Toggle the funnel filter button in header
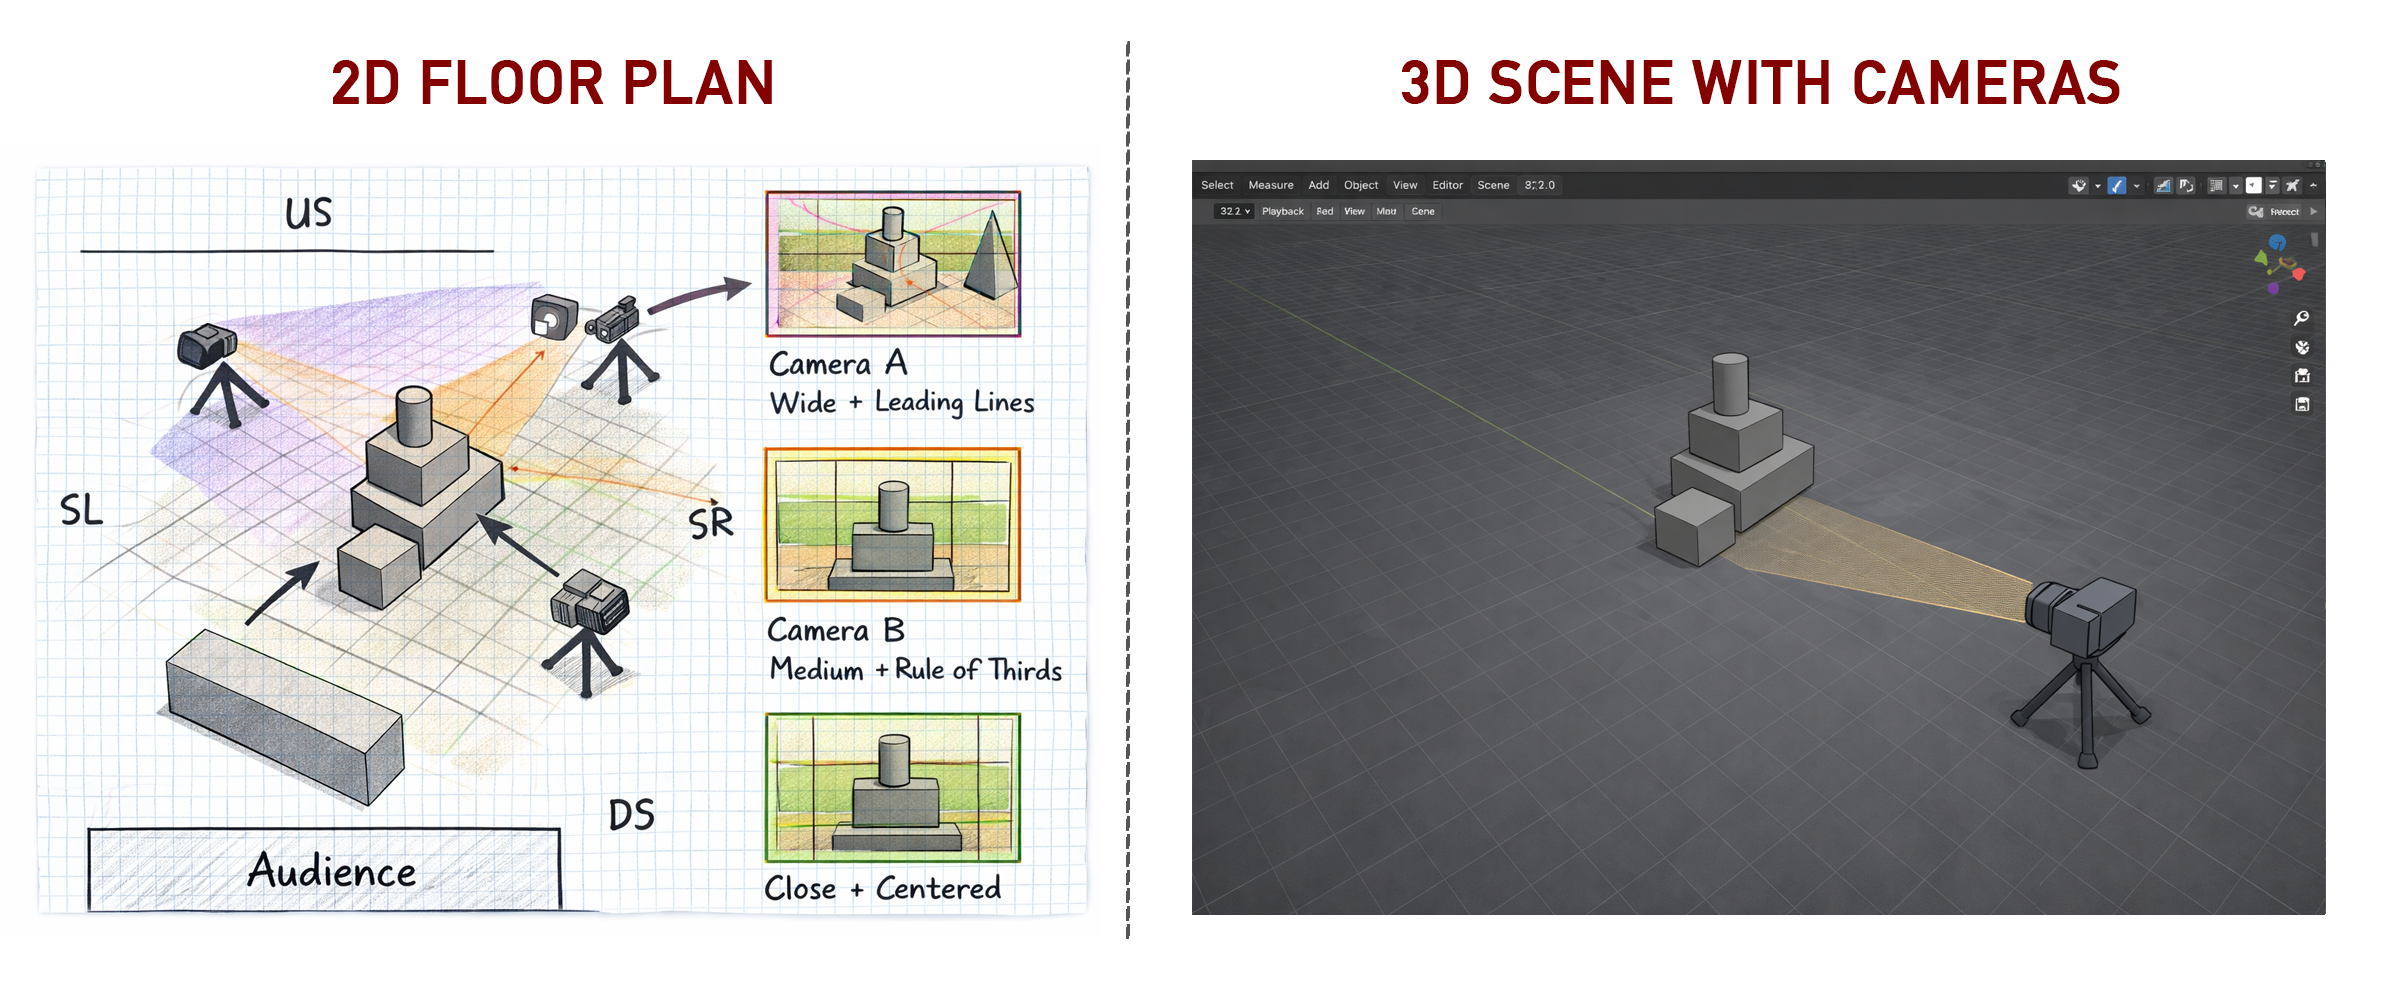This screenshot has height=999, width=2384. (2272, 185)
